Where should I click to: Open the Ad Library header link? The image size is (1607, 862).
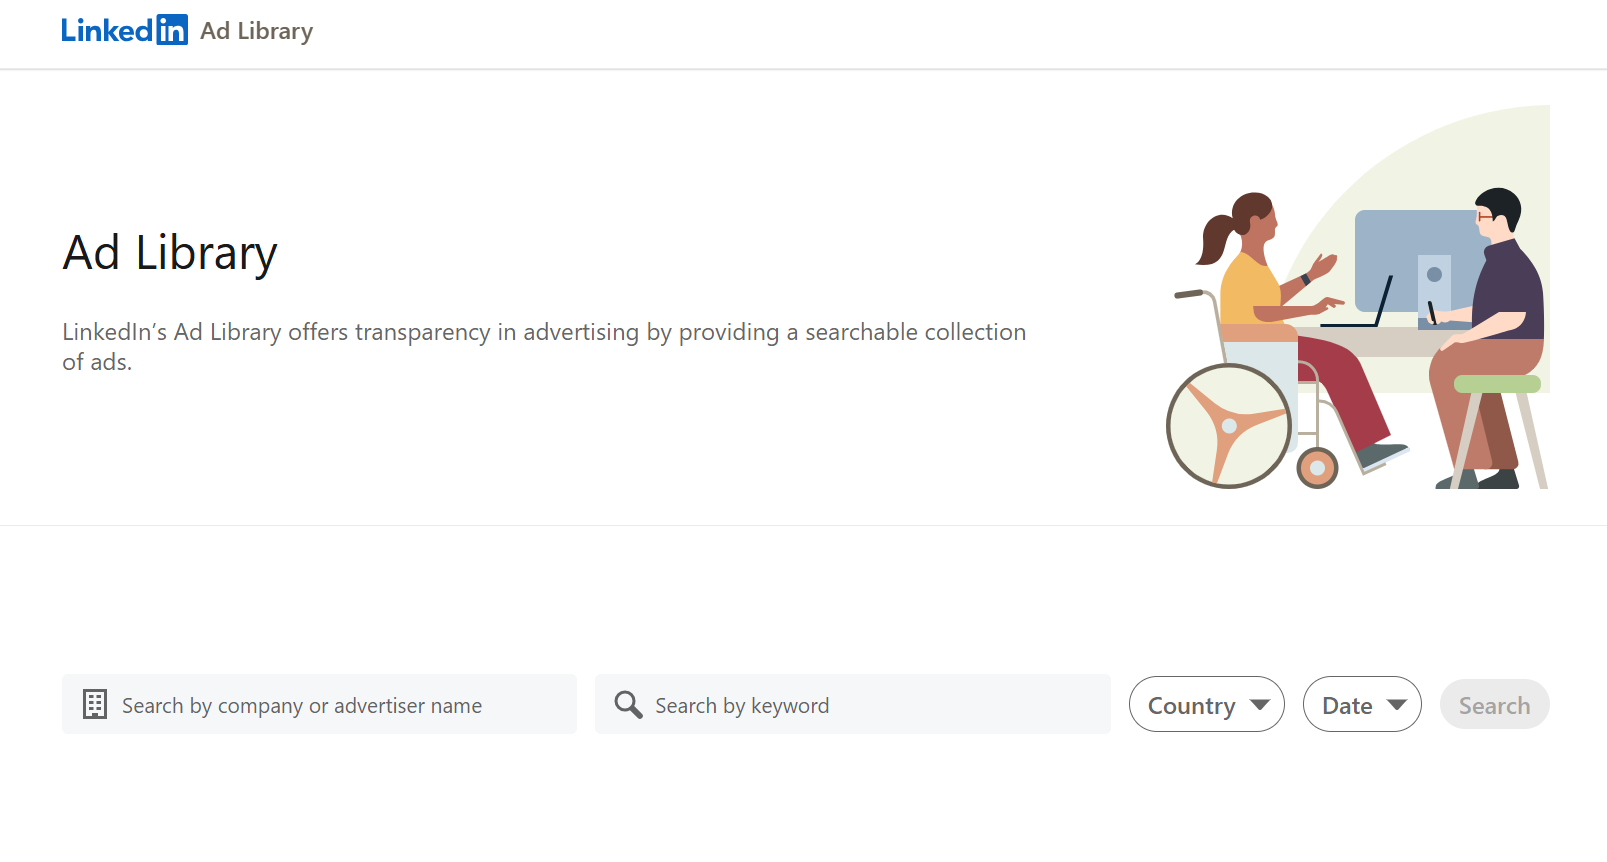pyautogui.click(x=256, y=31)
